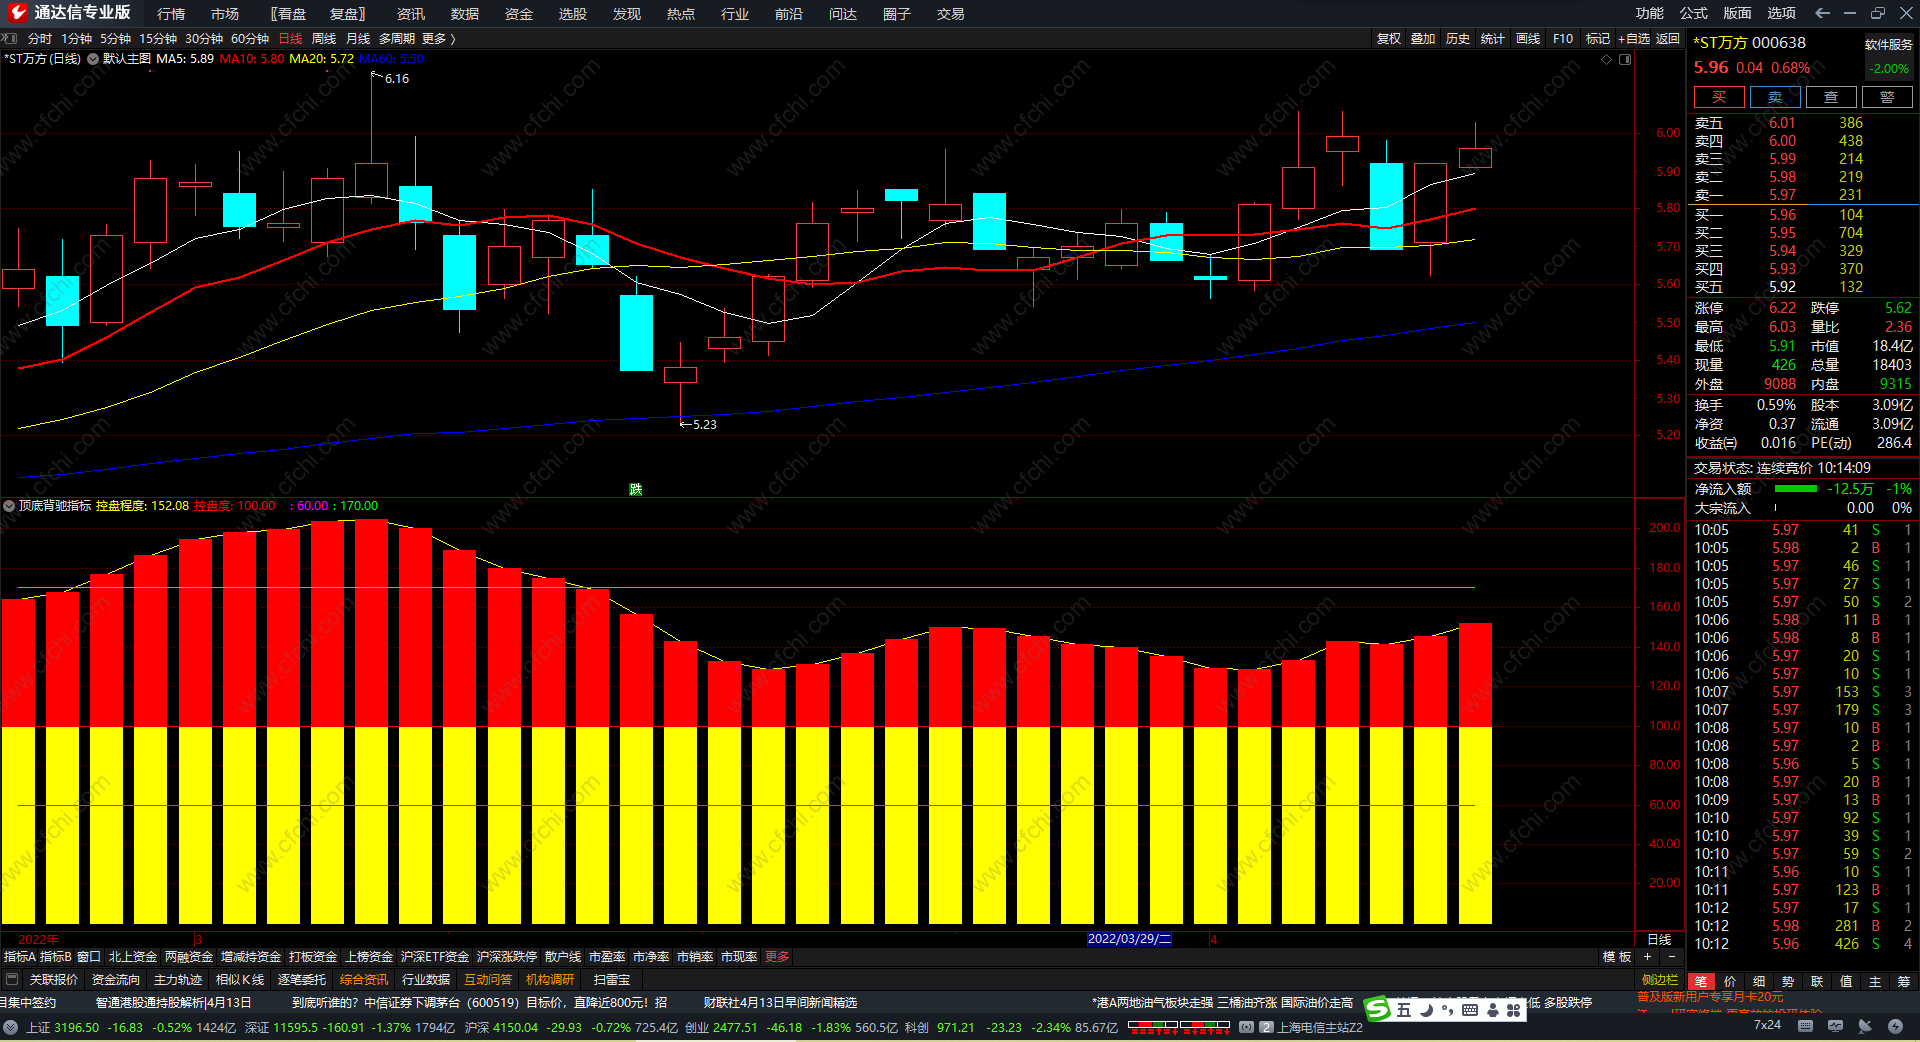Click the round arrow icon left of 上证

click(11, 1027)
